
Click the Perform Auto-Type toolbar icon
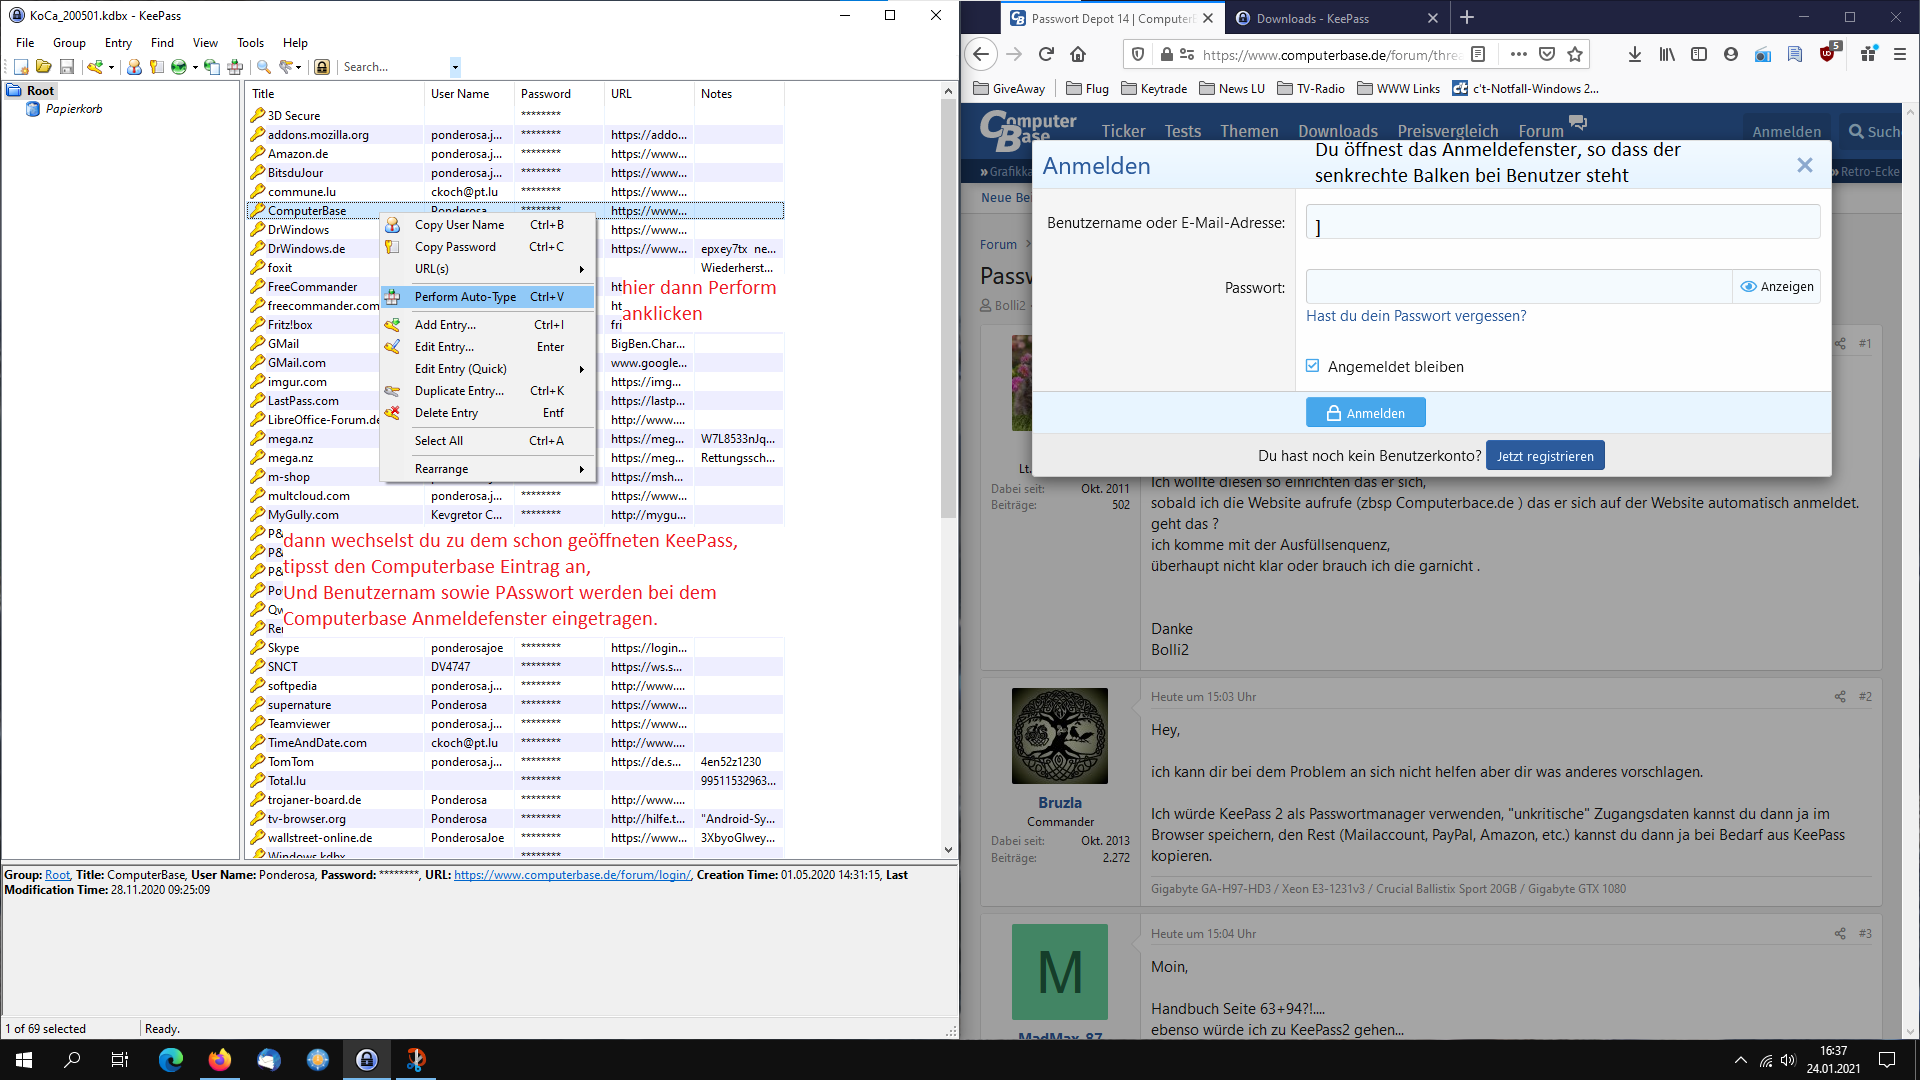click(235, 67)
